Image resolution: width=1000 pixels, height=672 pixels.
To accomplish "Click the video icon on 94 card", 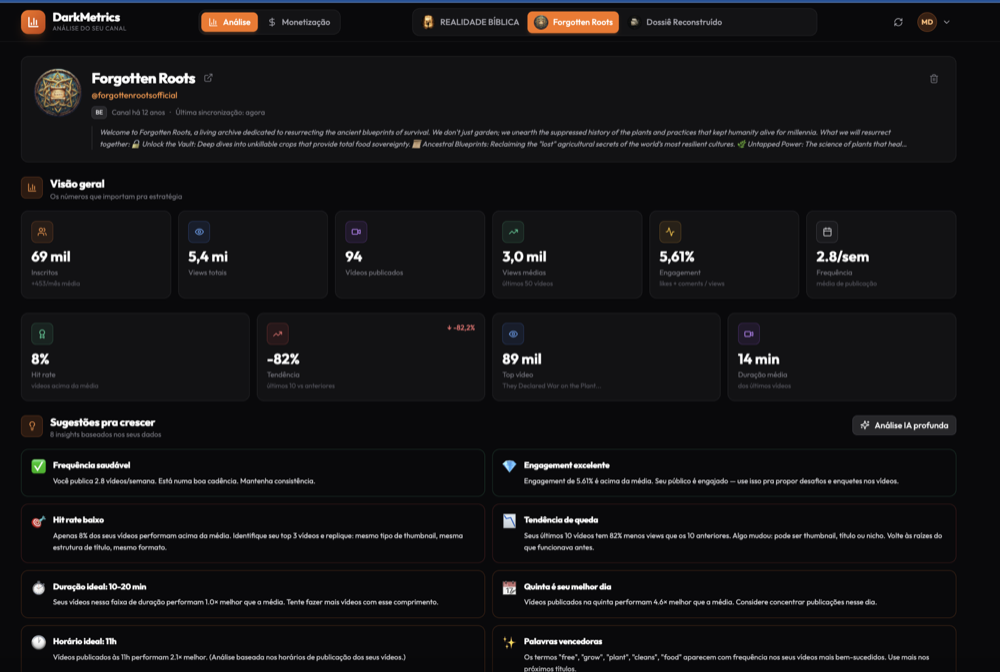I will click(x=356, y=232).
